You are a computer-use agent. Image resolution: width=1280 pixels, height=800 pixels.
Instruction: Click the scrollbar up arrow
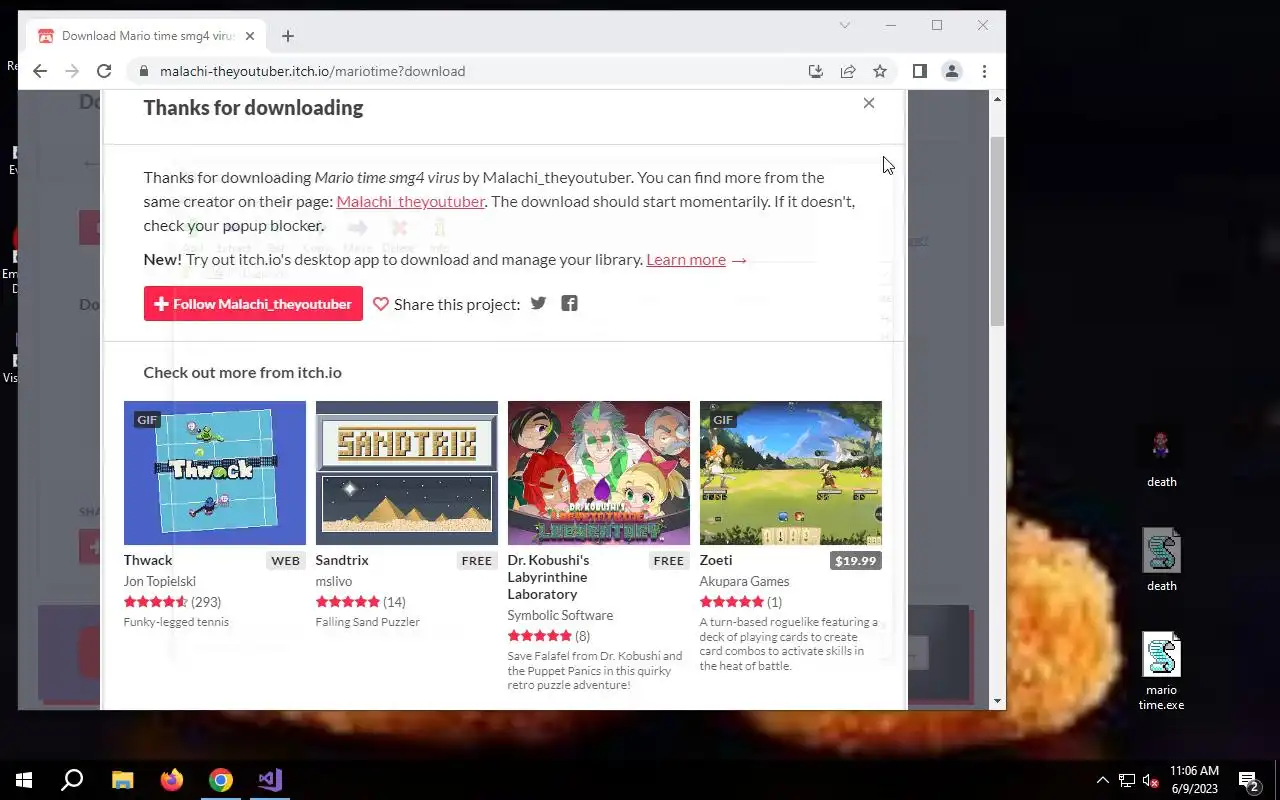(x=997, y=99)
